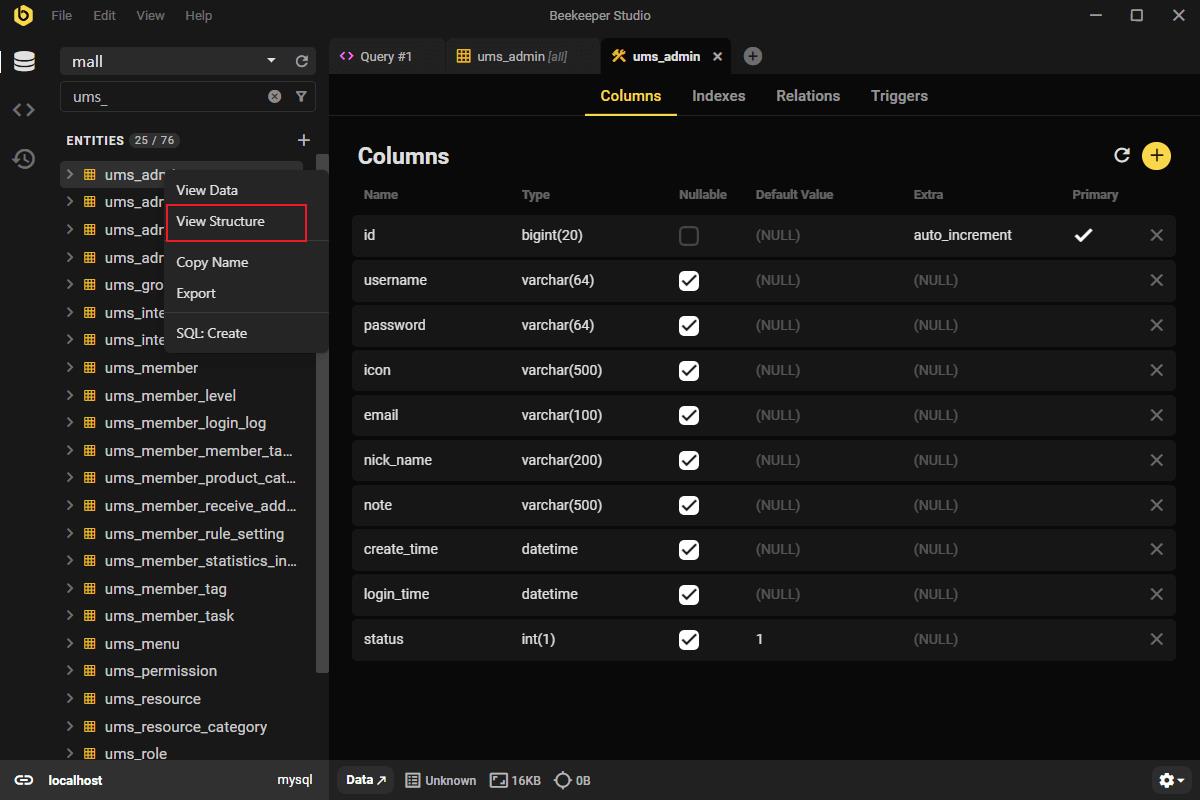Edit the email column type field
Image resolution: width=1200 pixels, height=800 pixels.
tap(562, 415)
